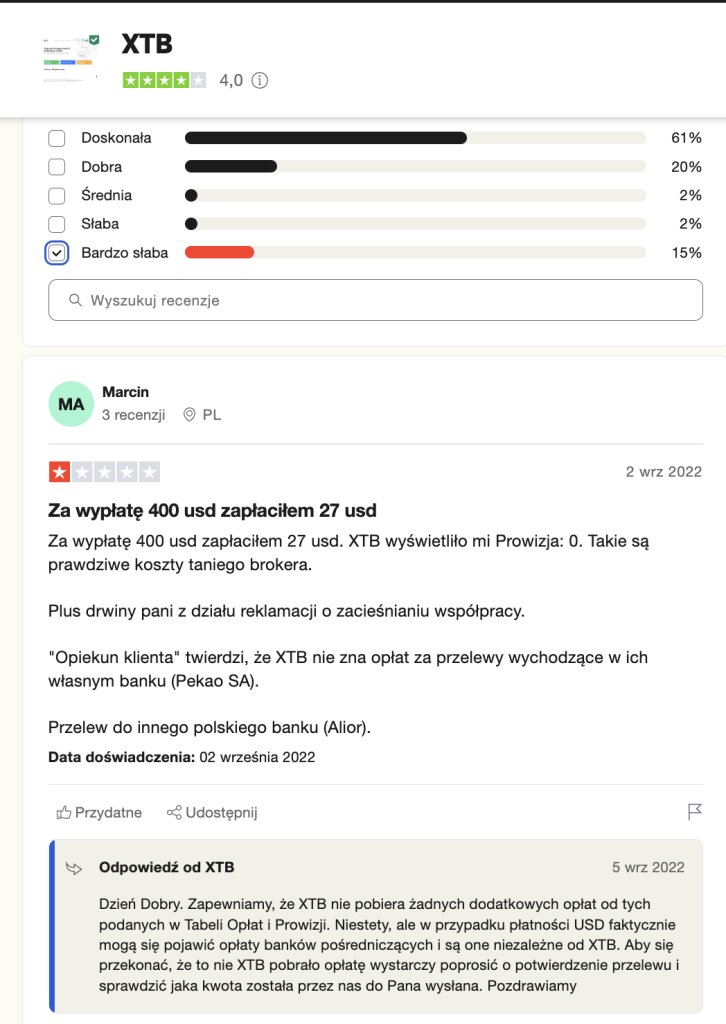Viewport: 726px width, 1024px height.
Task: Click the search magnifier icon
Action: pos(75,300)
